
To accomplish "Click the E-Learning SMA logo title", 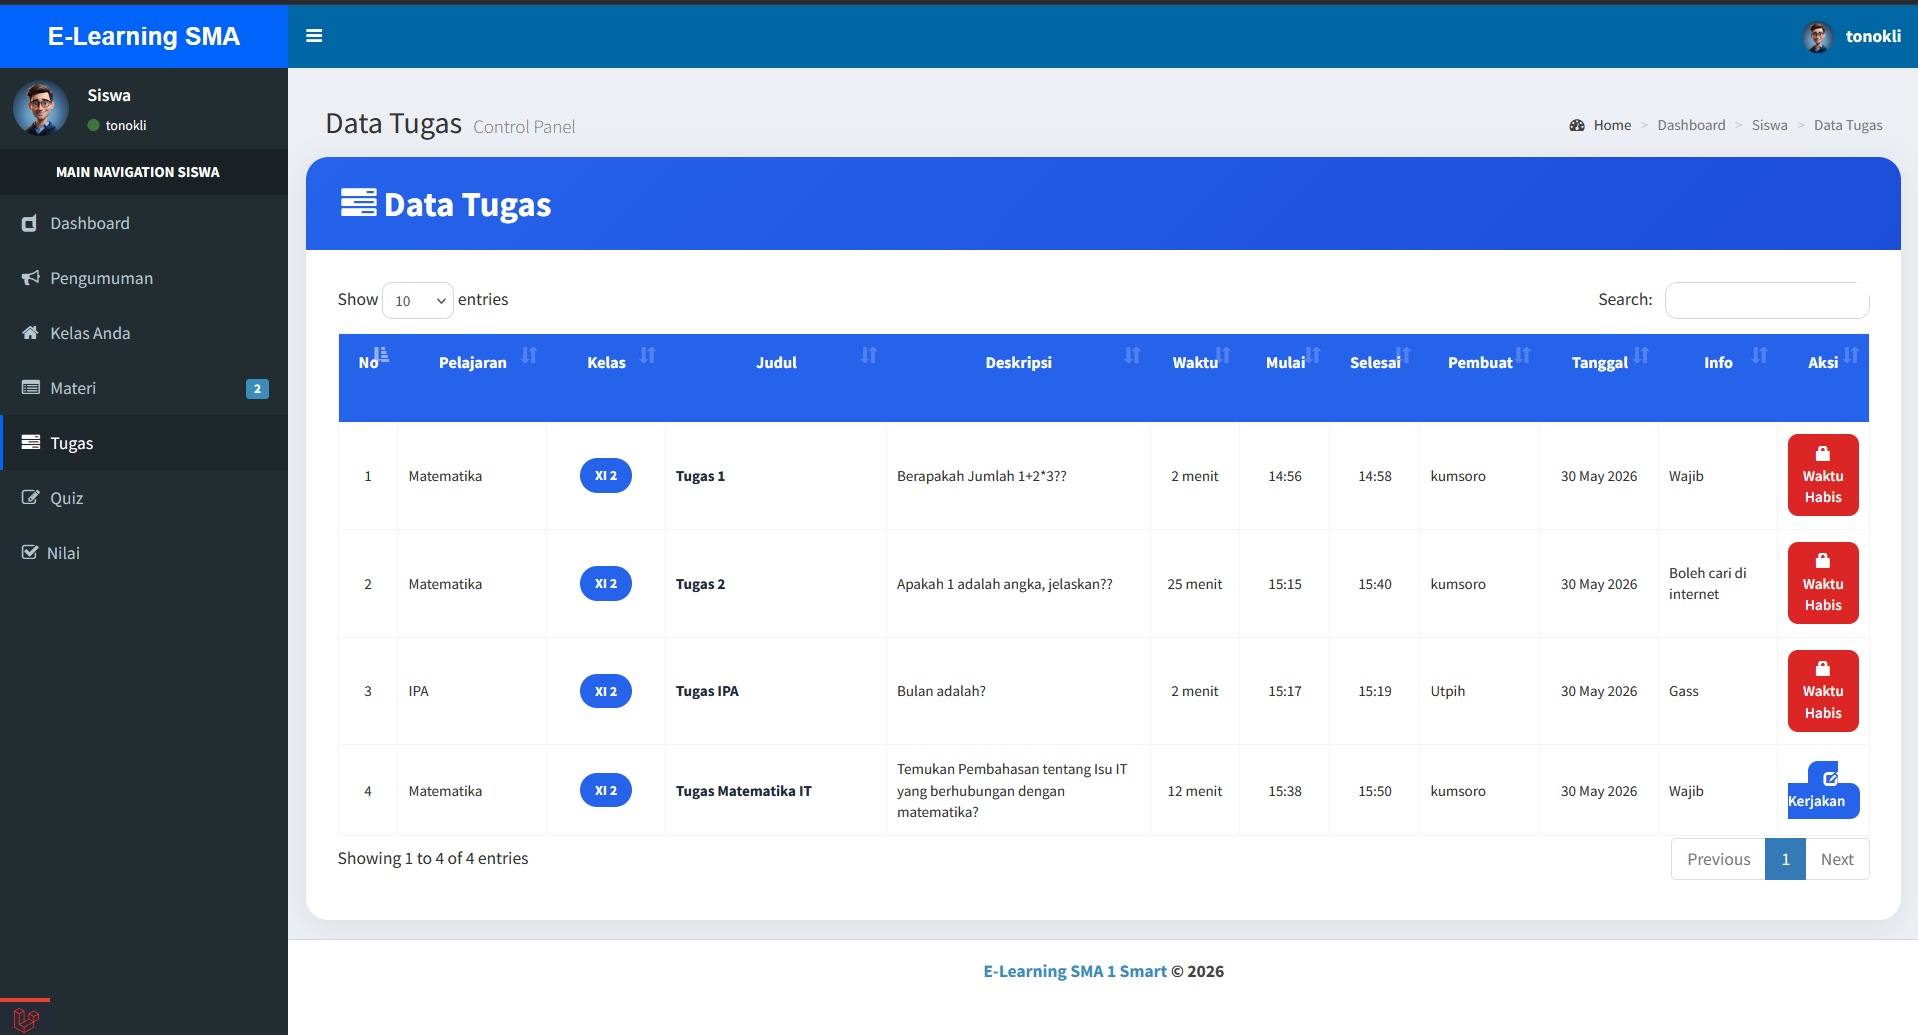I will (144, 36).
